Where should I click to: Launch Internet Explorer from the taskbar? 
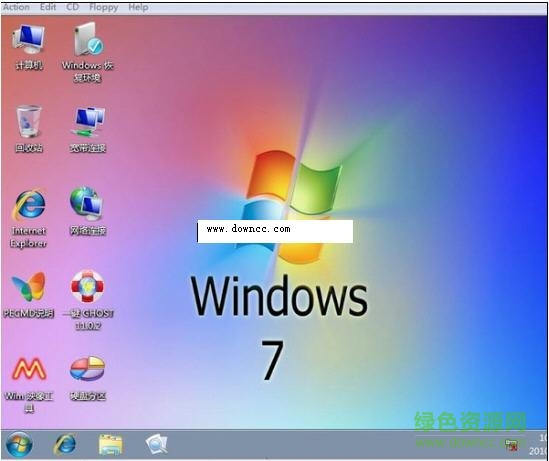[65, 444]
